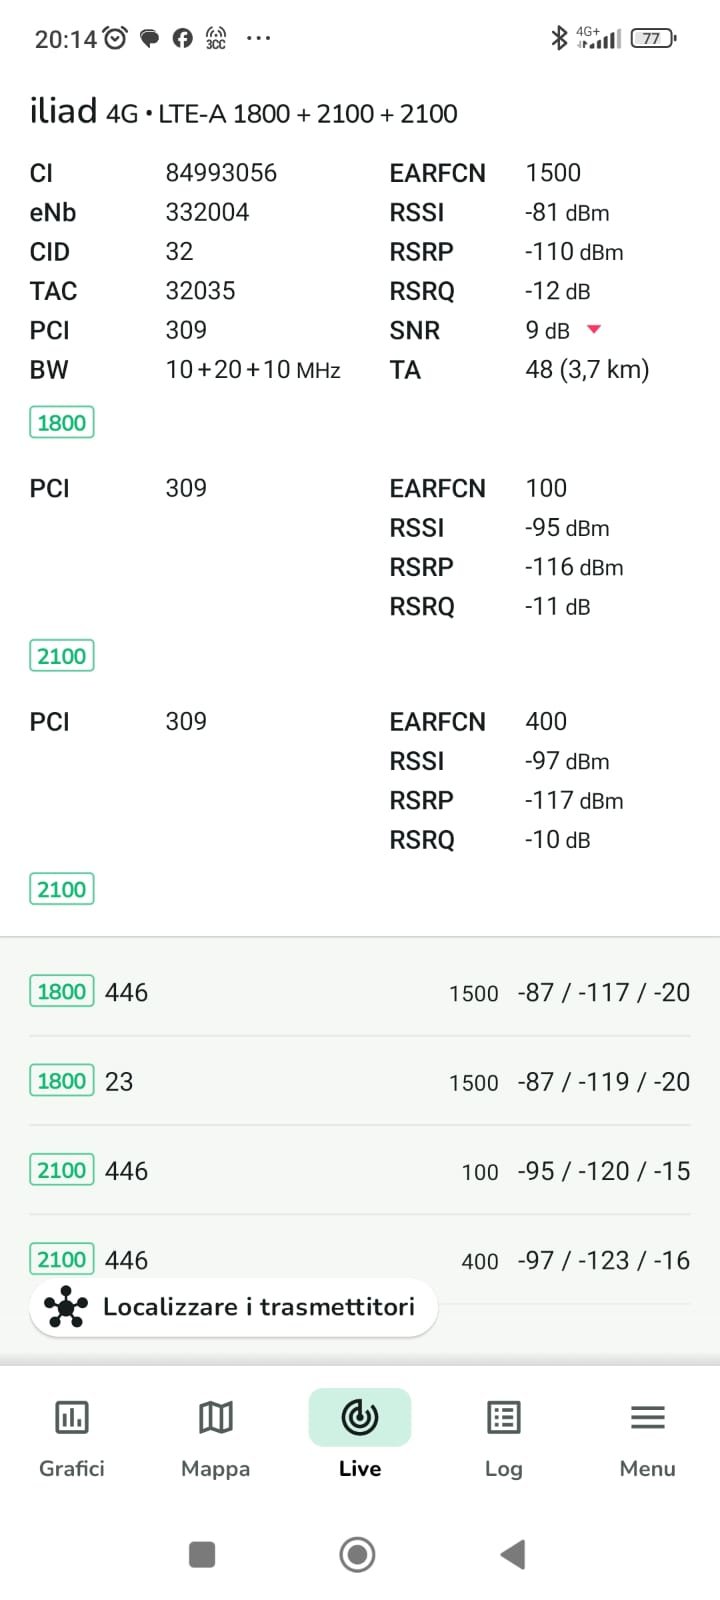The image size is (720, 1600).
Task: Select neighbor cell 1800 PCI 23 row
Action: (359, 1081)
